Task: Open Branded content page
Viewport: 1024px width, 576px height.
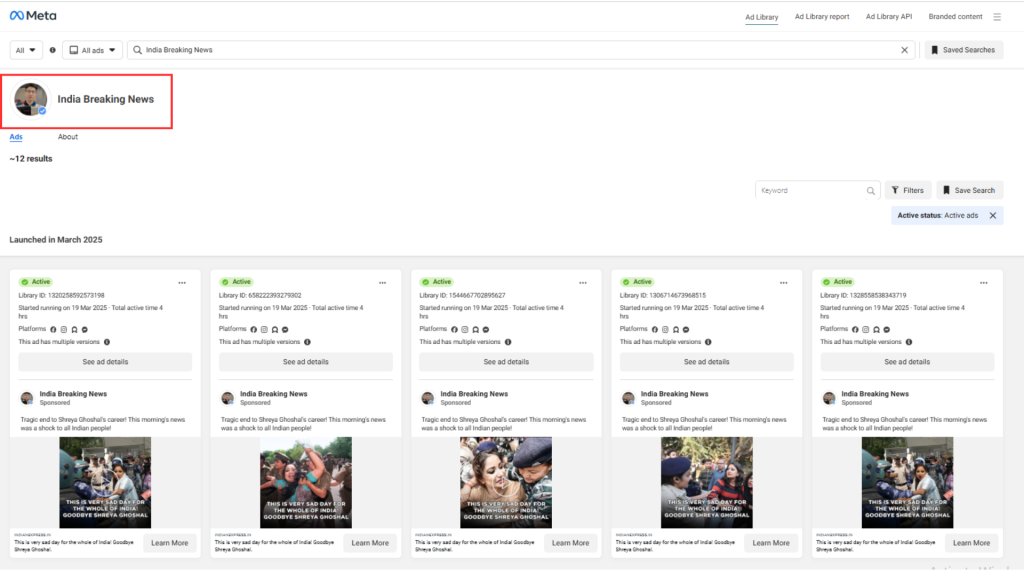Action: click(x=955, y=16)
